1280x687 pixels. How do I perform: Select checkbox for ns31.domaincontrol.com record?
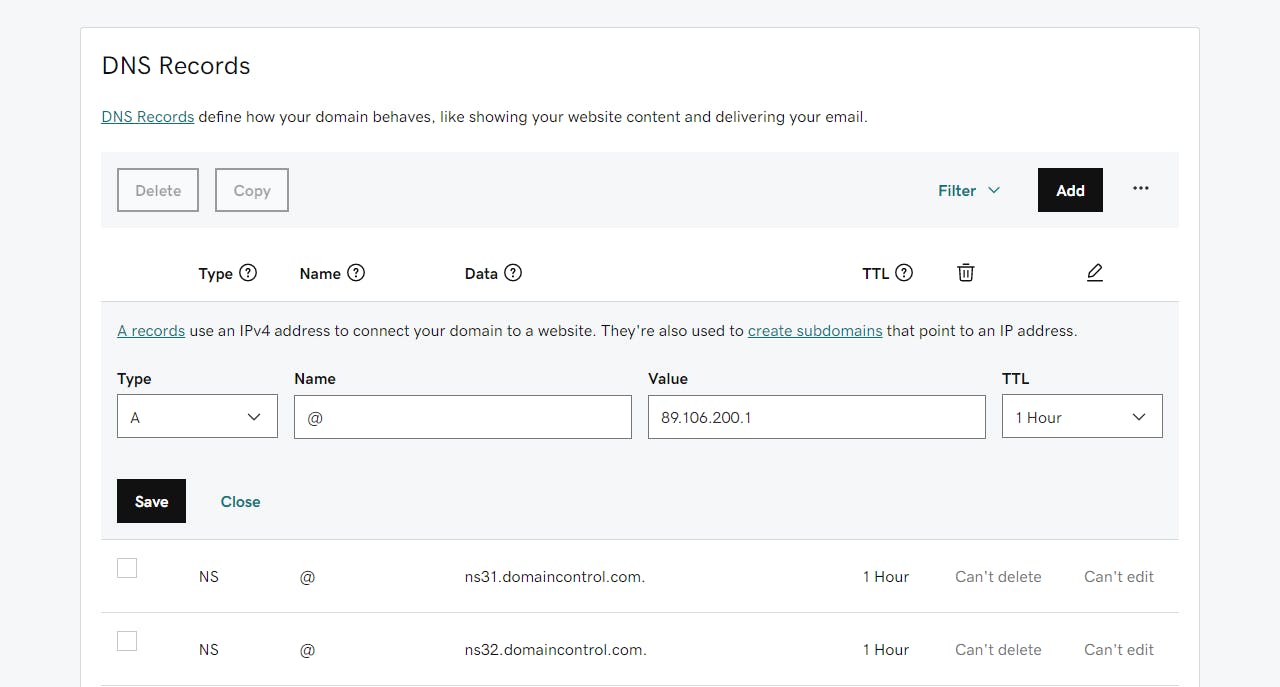(x=127, y=568)
